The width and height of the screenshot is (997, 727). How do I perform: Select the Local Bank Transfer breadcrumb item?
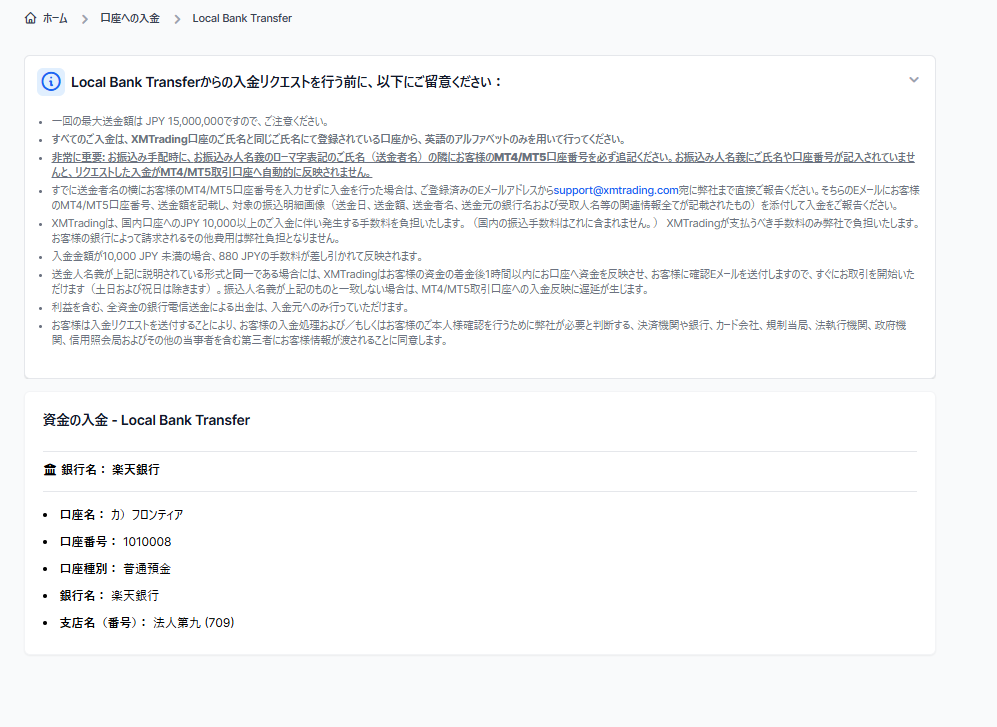[241, 17]
